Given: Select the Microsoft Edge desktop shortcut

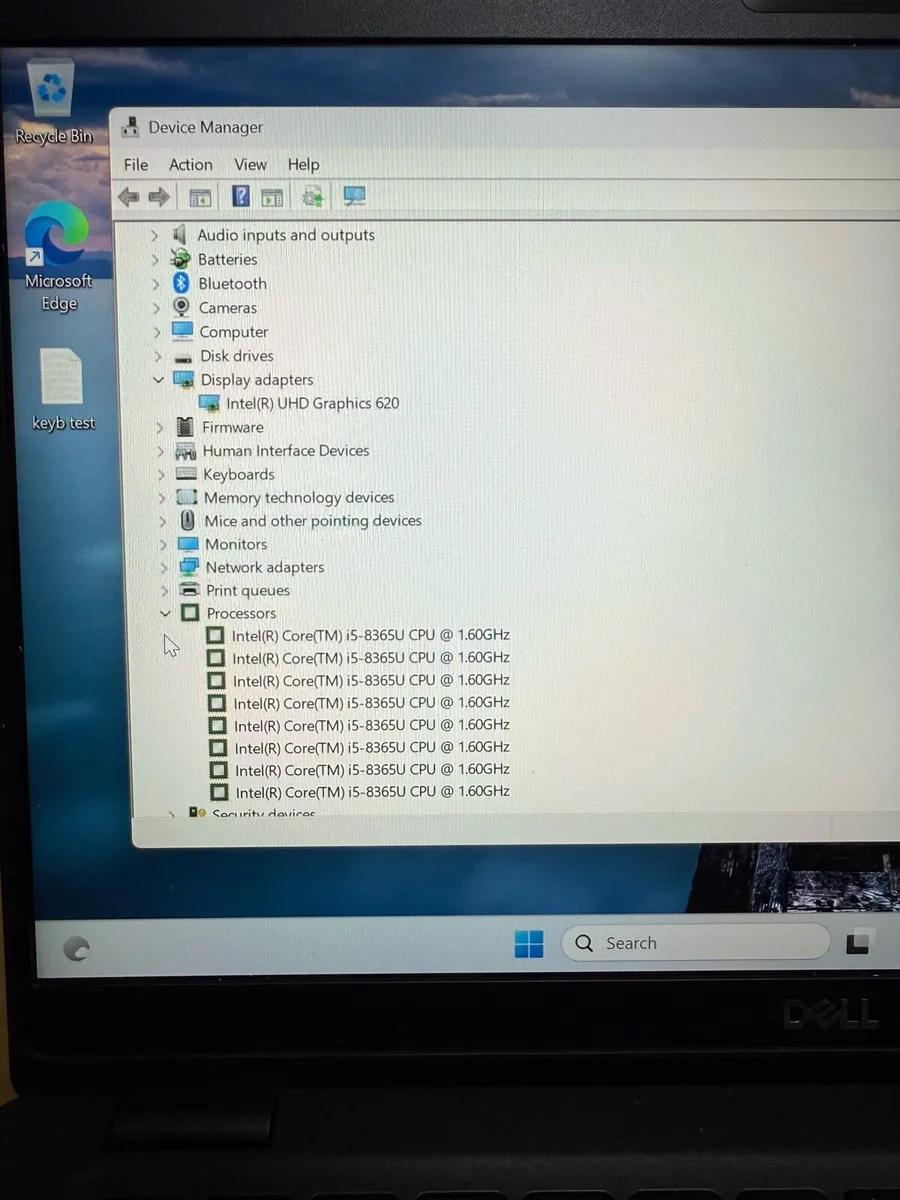Looking at the screenshot, I should [58, 258].
